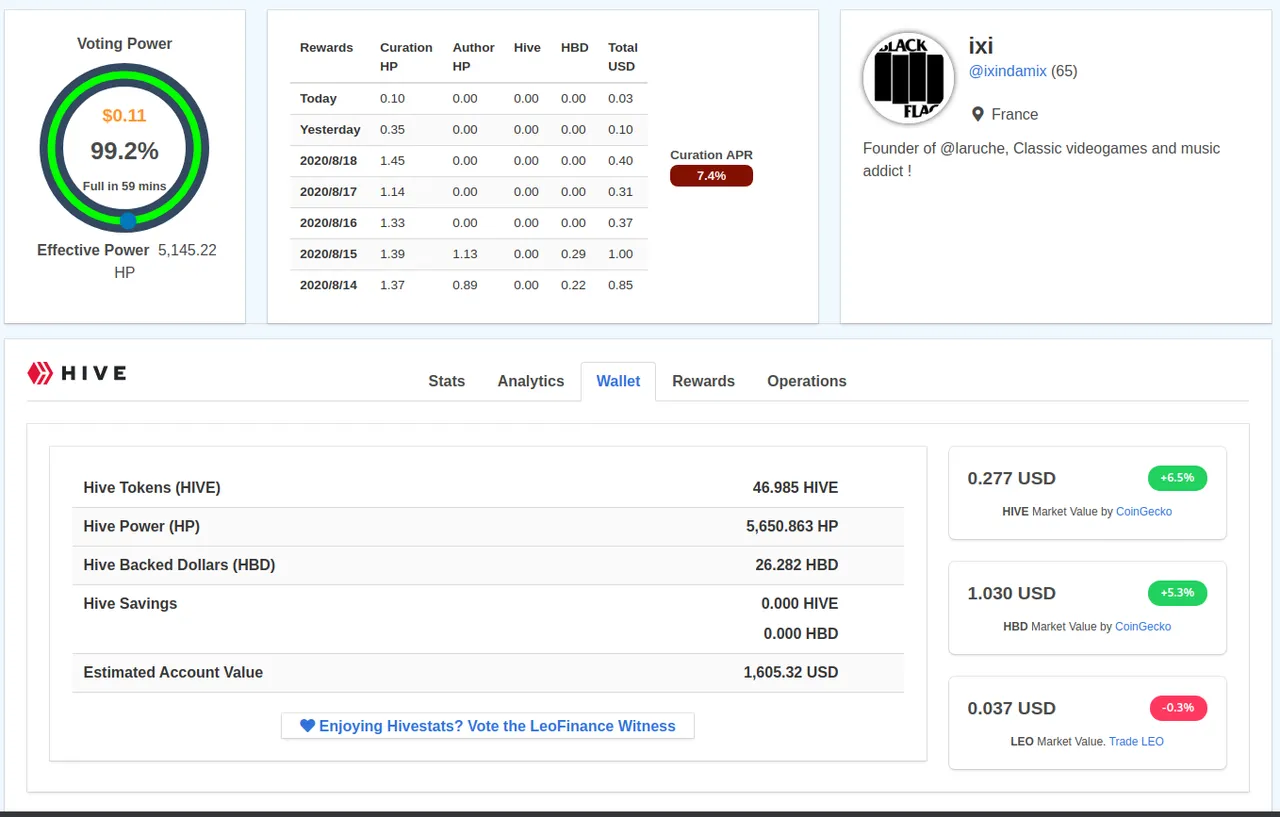This screenshot has height=817, width=1280.
Task: Click the +5.3% HBD change badge
Action: coord(1177,593)
